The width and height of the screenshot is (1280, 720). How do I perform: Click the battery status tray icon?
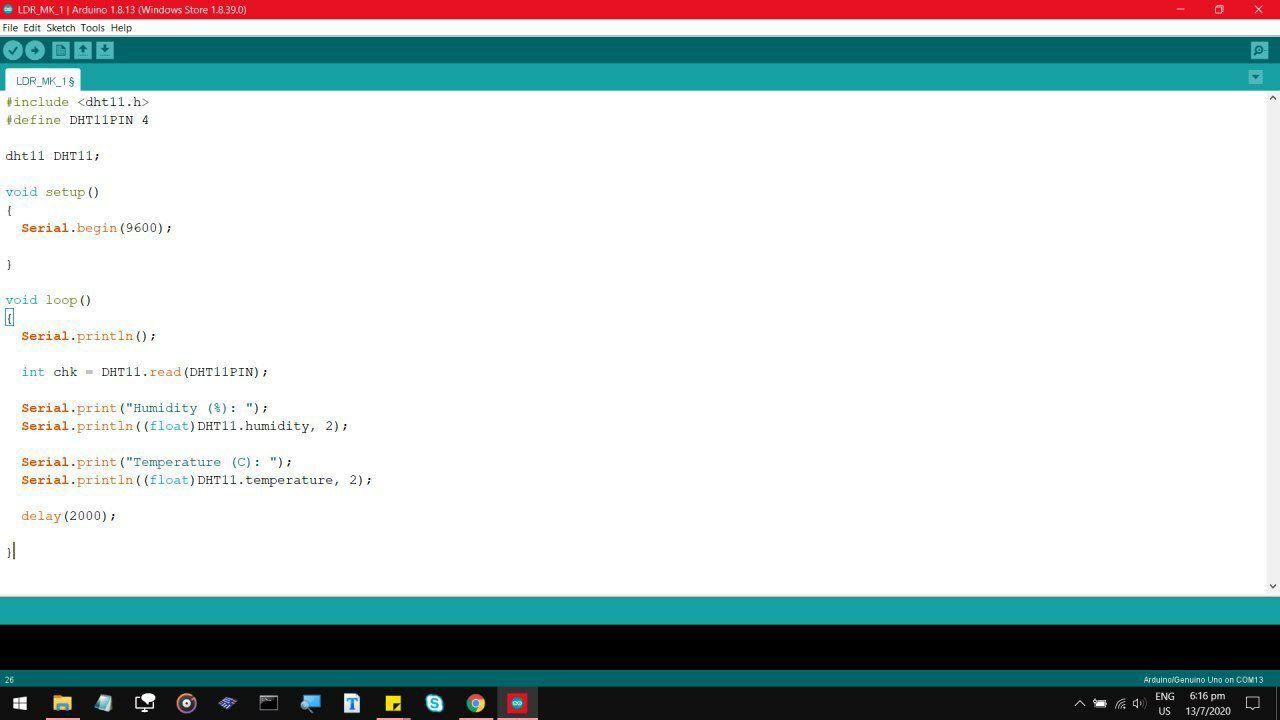pos(1100,704)
